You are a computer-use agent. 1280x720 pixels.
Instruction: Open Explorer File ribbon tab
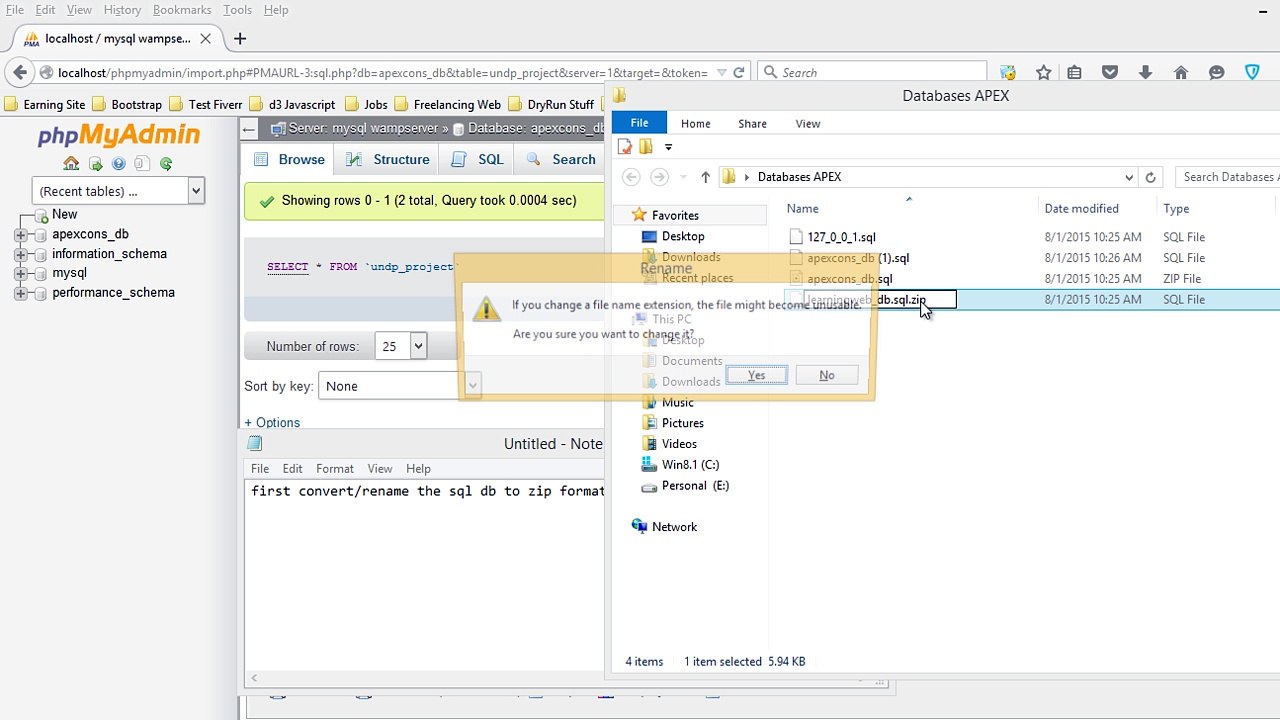[639, 123]
